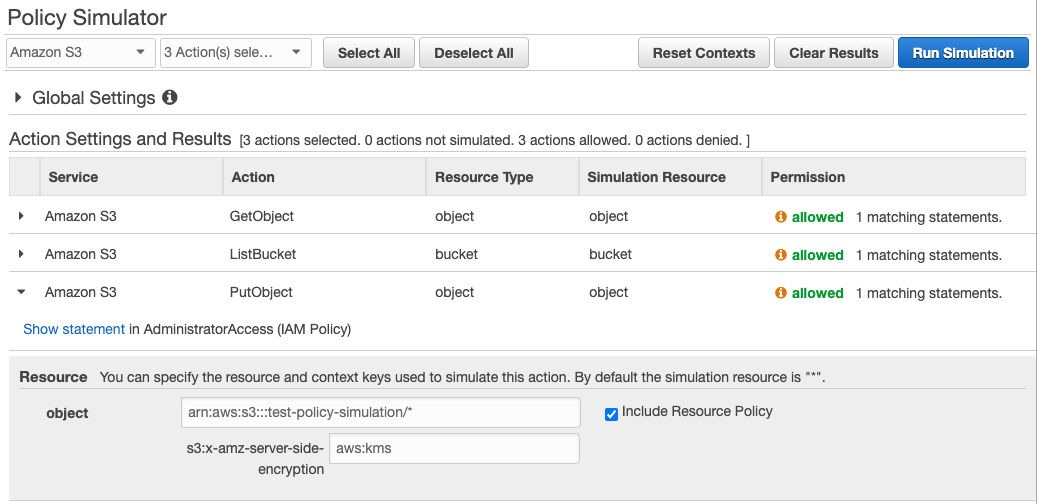The width and height of the screenshot is (1039, 504).
Task: Expand the GetObject action row
Action: click(21, 217)
